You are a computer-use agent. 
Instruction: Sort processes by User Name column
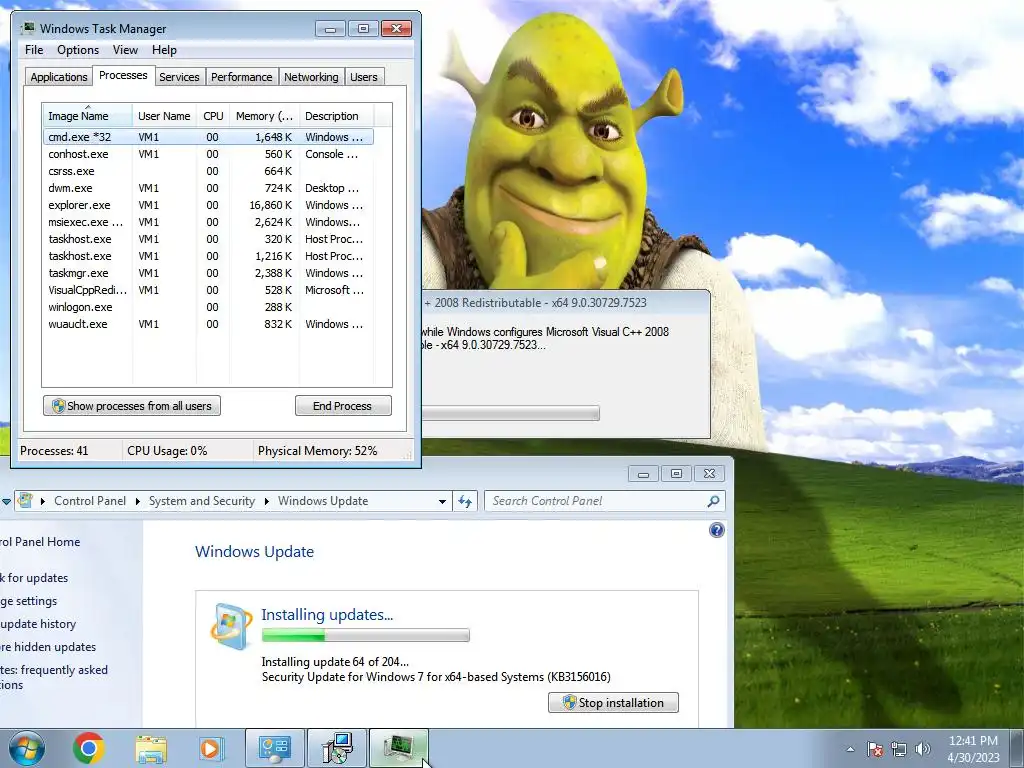164,116
